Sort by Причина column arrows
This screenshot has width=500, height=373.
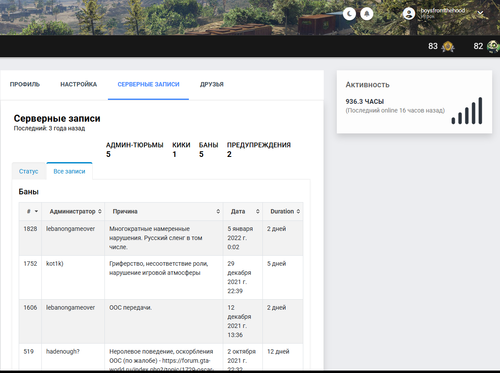pos(218,211)
